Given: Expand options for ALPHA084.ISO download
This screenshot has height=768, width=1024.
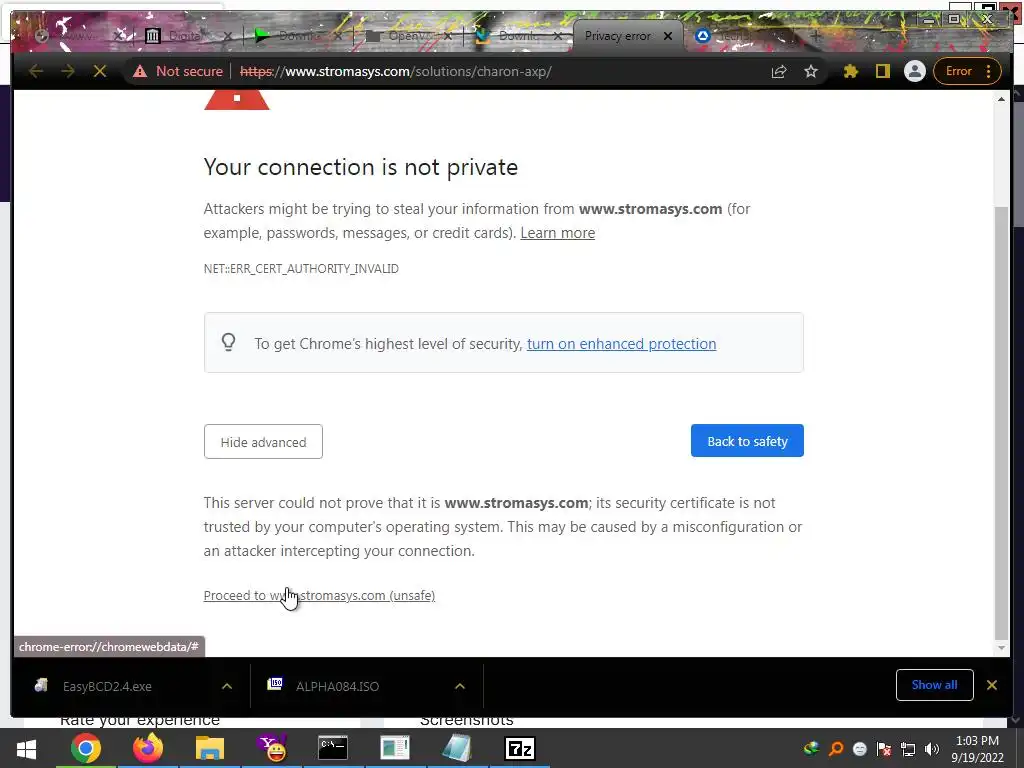Looking at the screenshot, I should (460, 686).
